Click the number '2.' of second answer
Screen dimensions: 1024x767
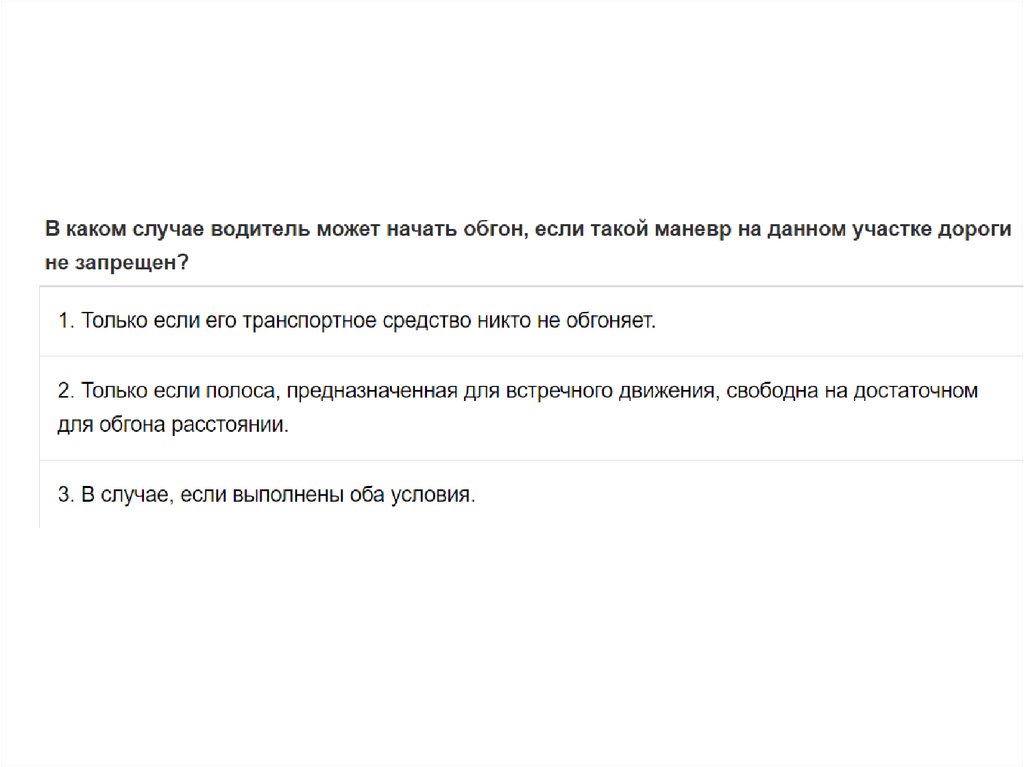click(66, 391)
